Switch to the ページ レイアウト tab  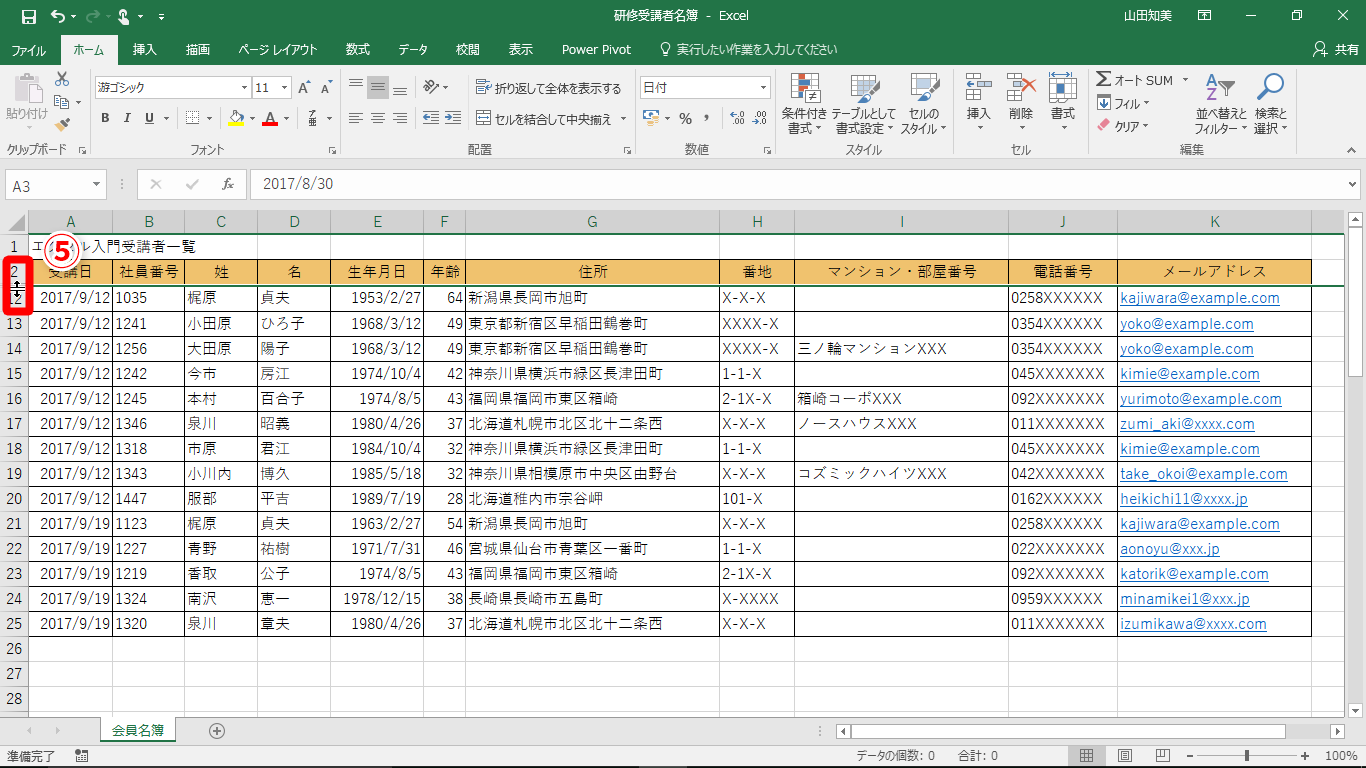(277, 49)
